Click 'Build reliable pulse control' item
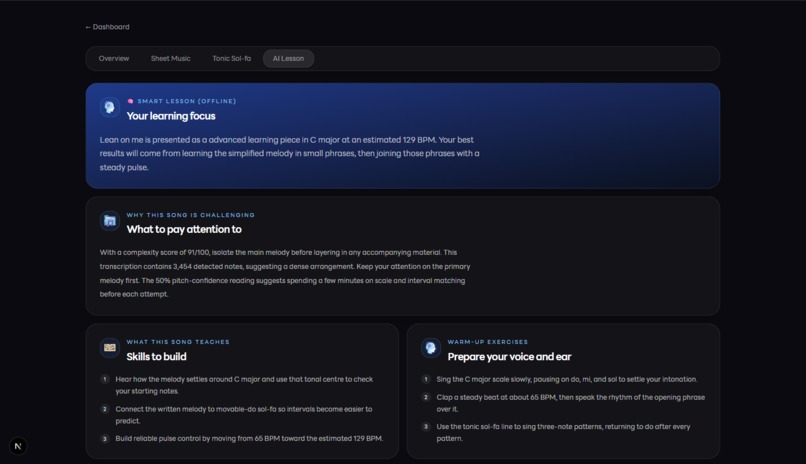 click(x=249, y=439)
